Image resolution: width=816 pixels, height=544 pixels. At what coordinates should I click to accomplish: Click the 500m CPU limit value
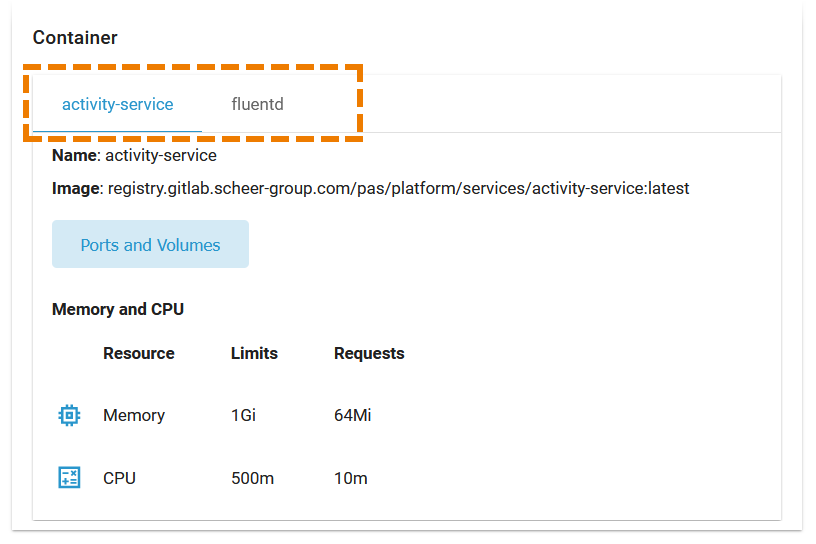click(x=252, y=478)
